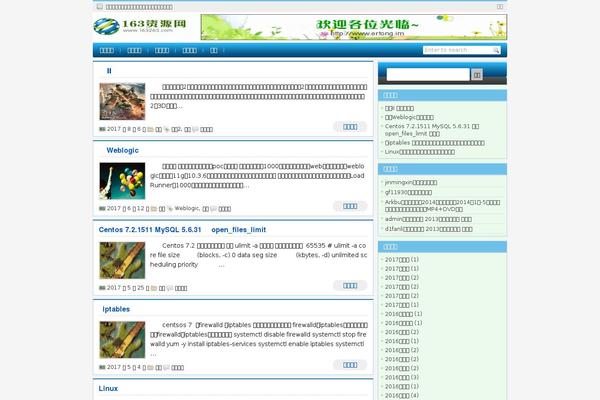Open the recent comment by Arkbu
The image size is (600, 400).
(x=442, y=206)
